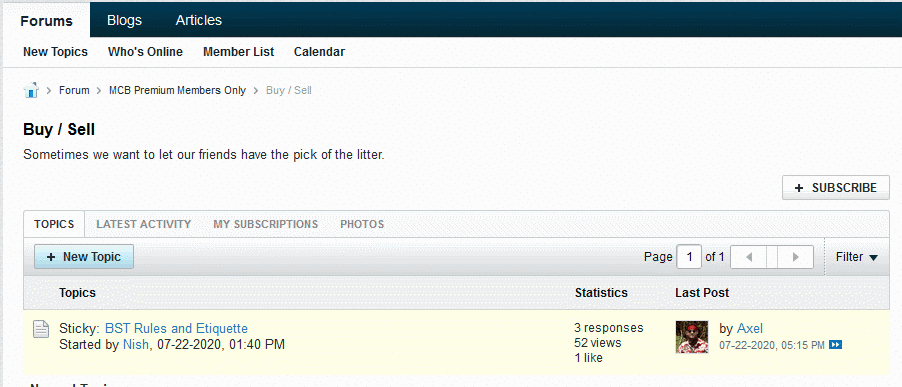The image size is (902, 387).
Task: Open BST Rules and Etiquette topic
Action: pyautogui.click(x=176, y=329)
